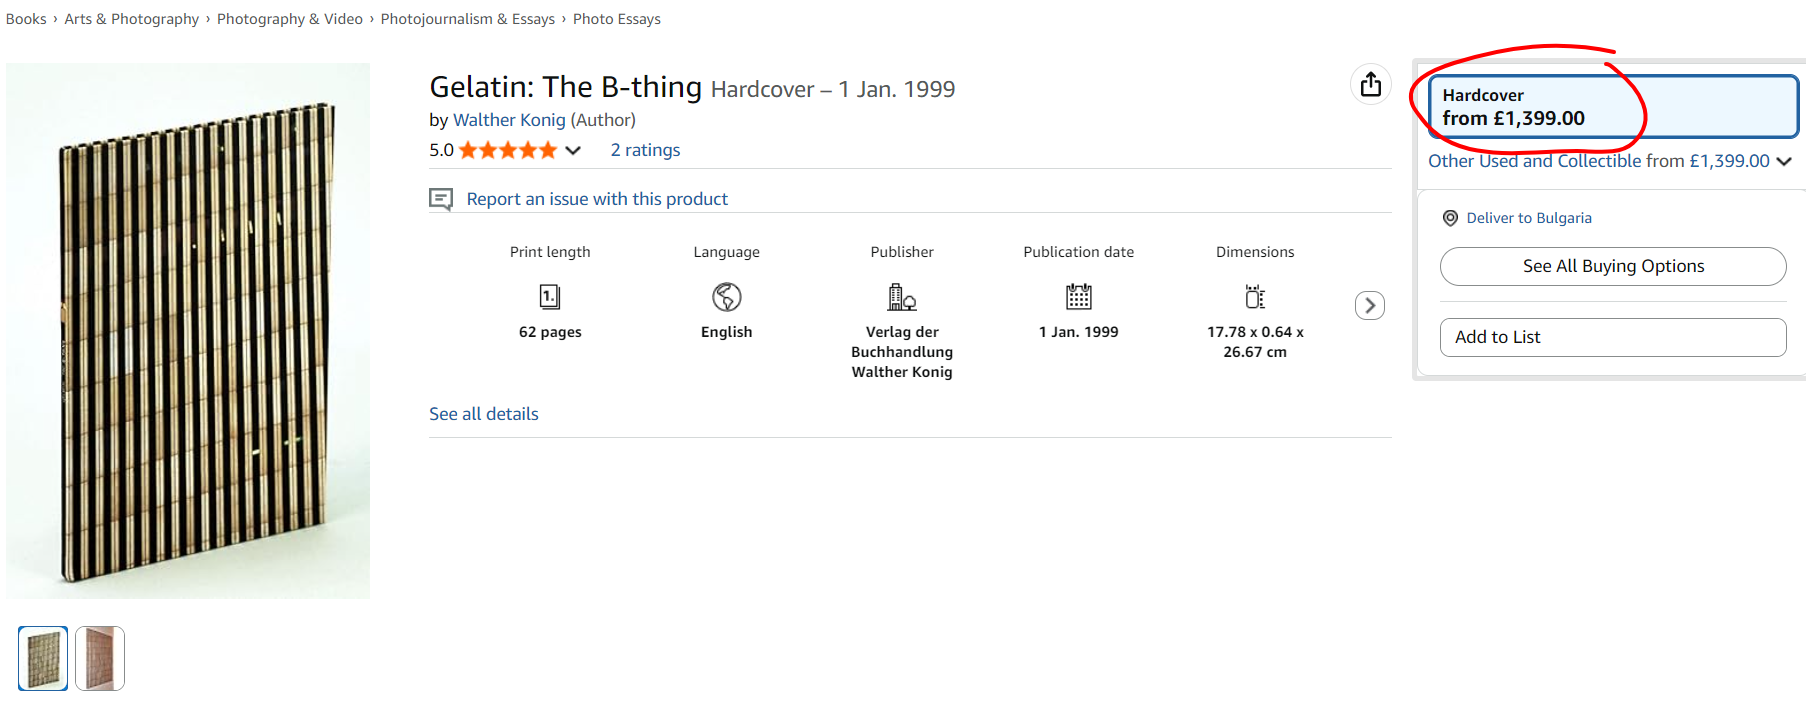Image resolution: width=1806 pixels, height=707 pixels.
Task: Click the report issue speech bubble icon
Action: [441, 199]
